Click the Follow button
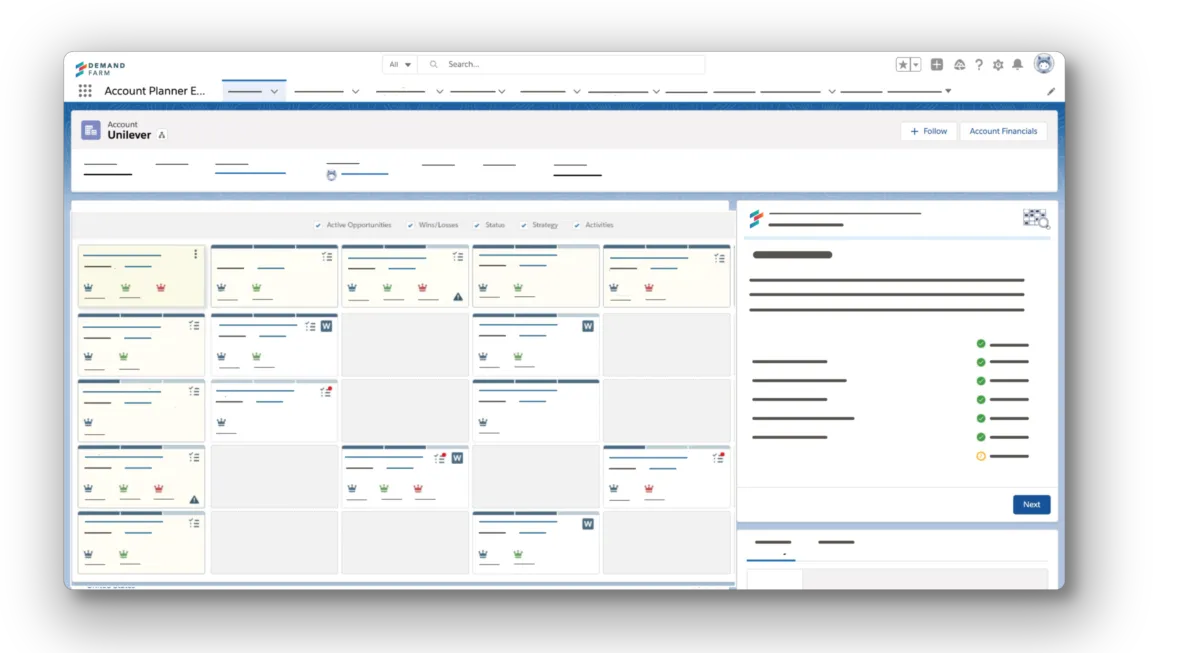This screenshot has height=653, width=1200. 928,131
